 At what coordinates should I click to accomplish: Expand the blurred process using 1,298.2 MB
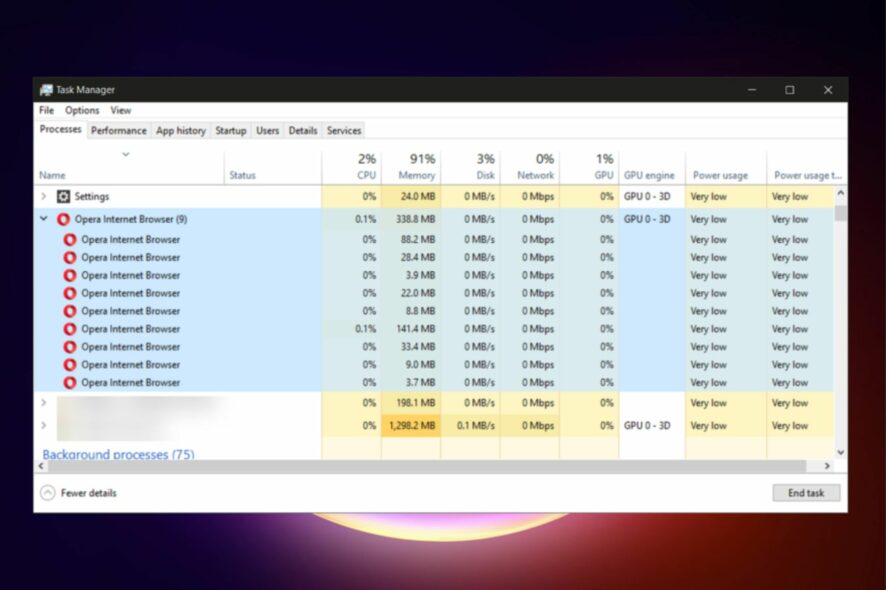pyautogui.click(x=44, y=425)
